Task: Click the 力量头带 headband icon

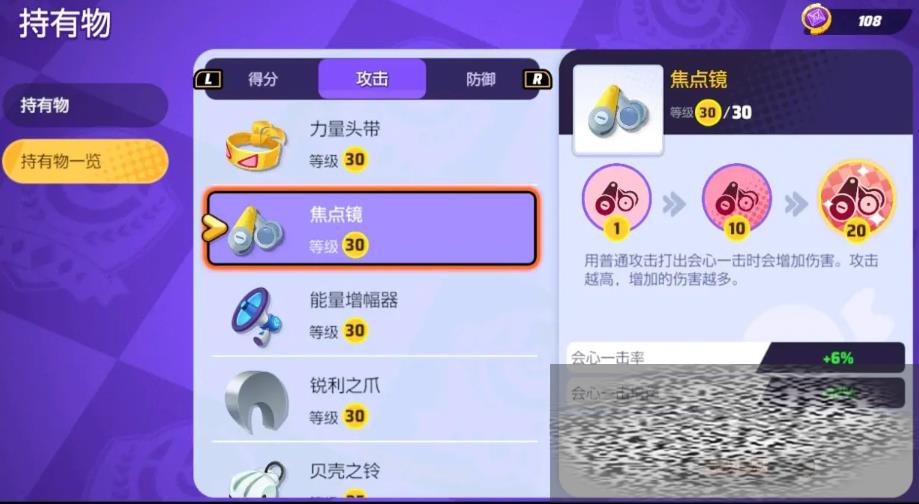Action: (256, 145)
